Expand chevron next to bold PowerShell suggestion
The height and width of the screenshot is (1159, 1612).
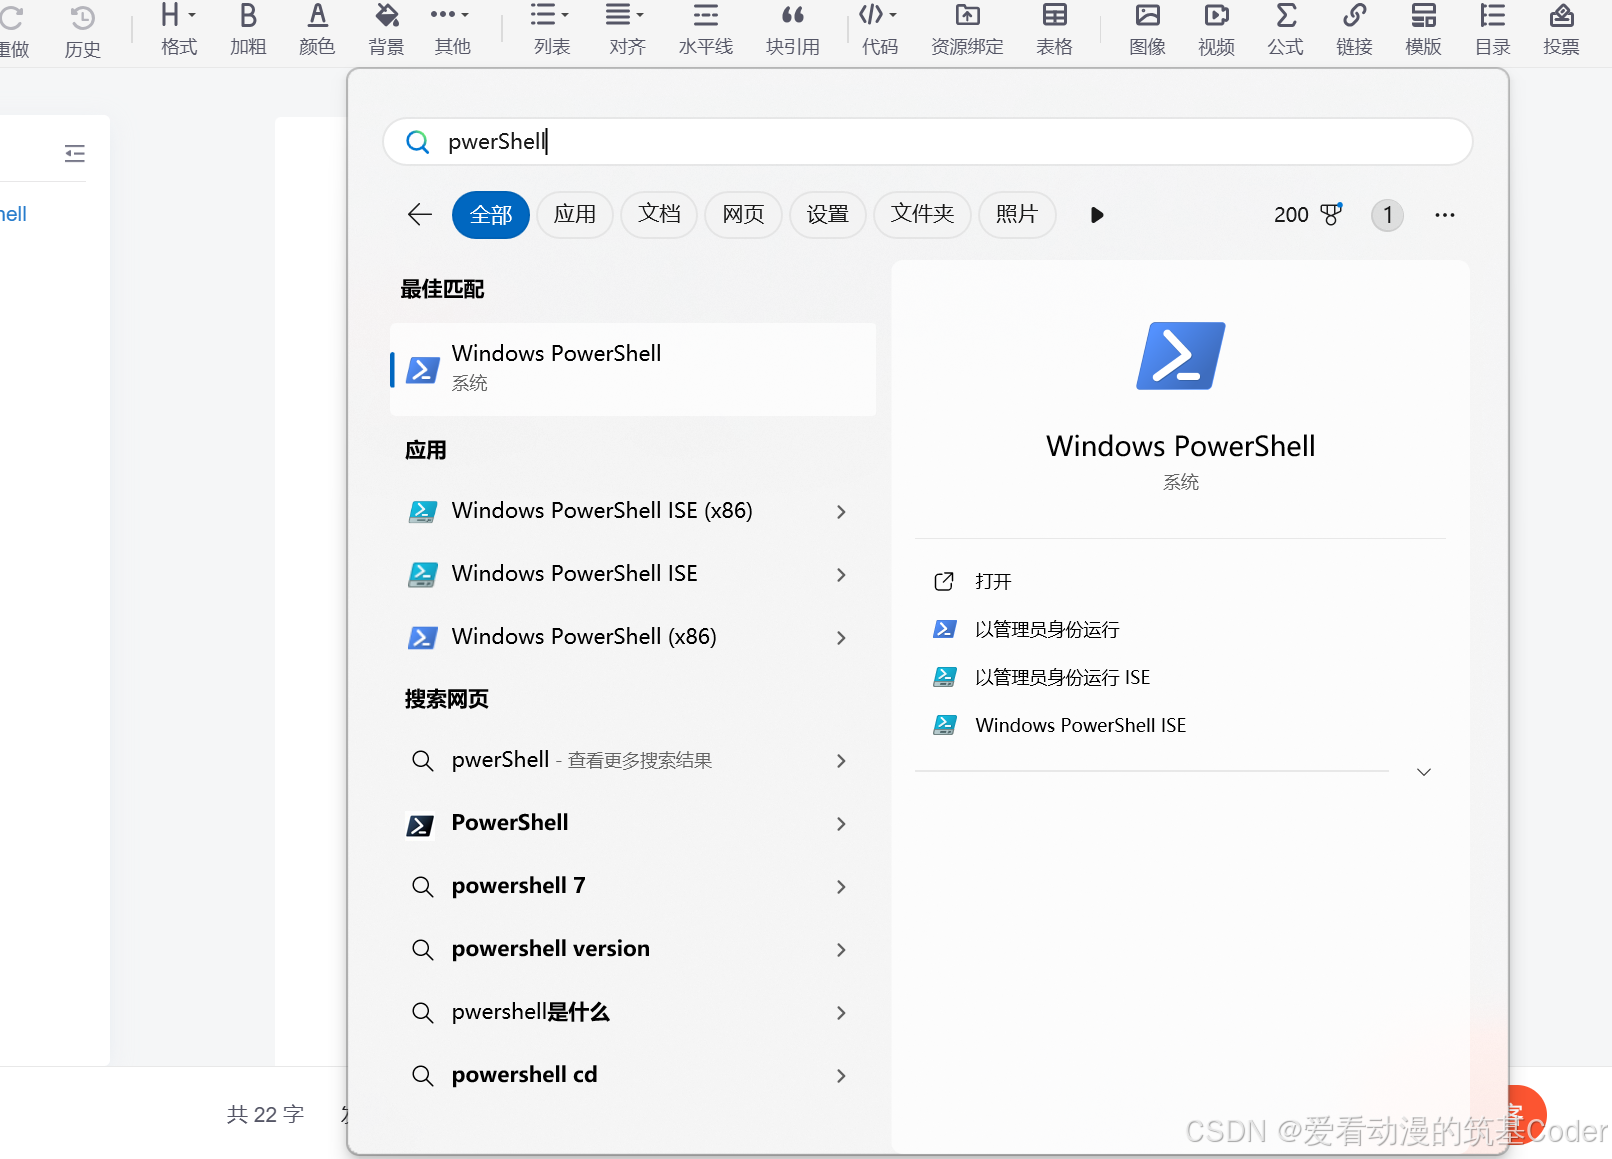click(841, 824)
